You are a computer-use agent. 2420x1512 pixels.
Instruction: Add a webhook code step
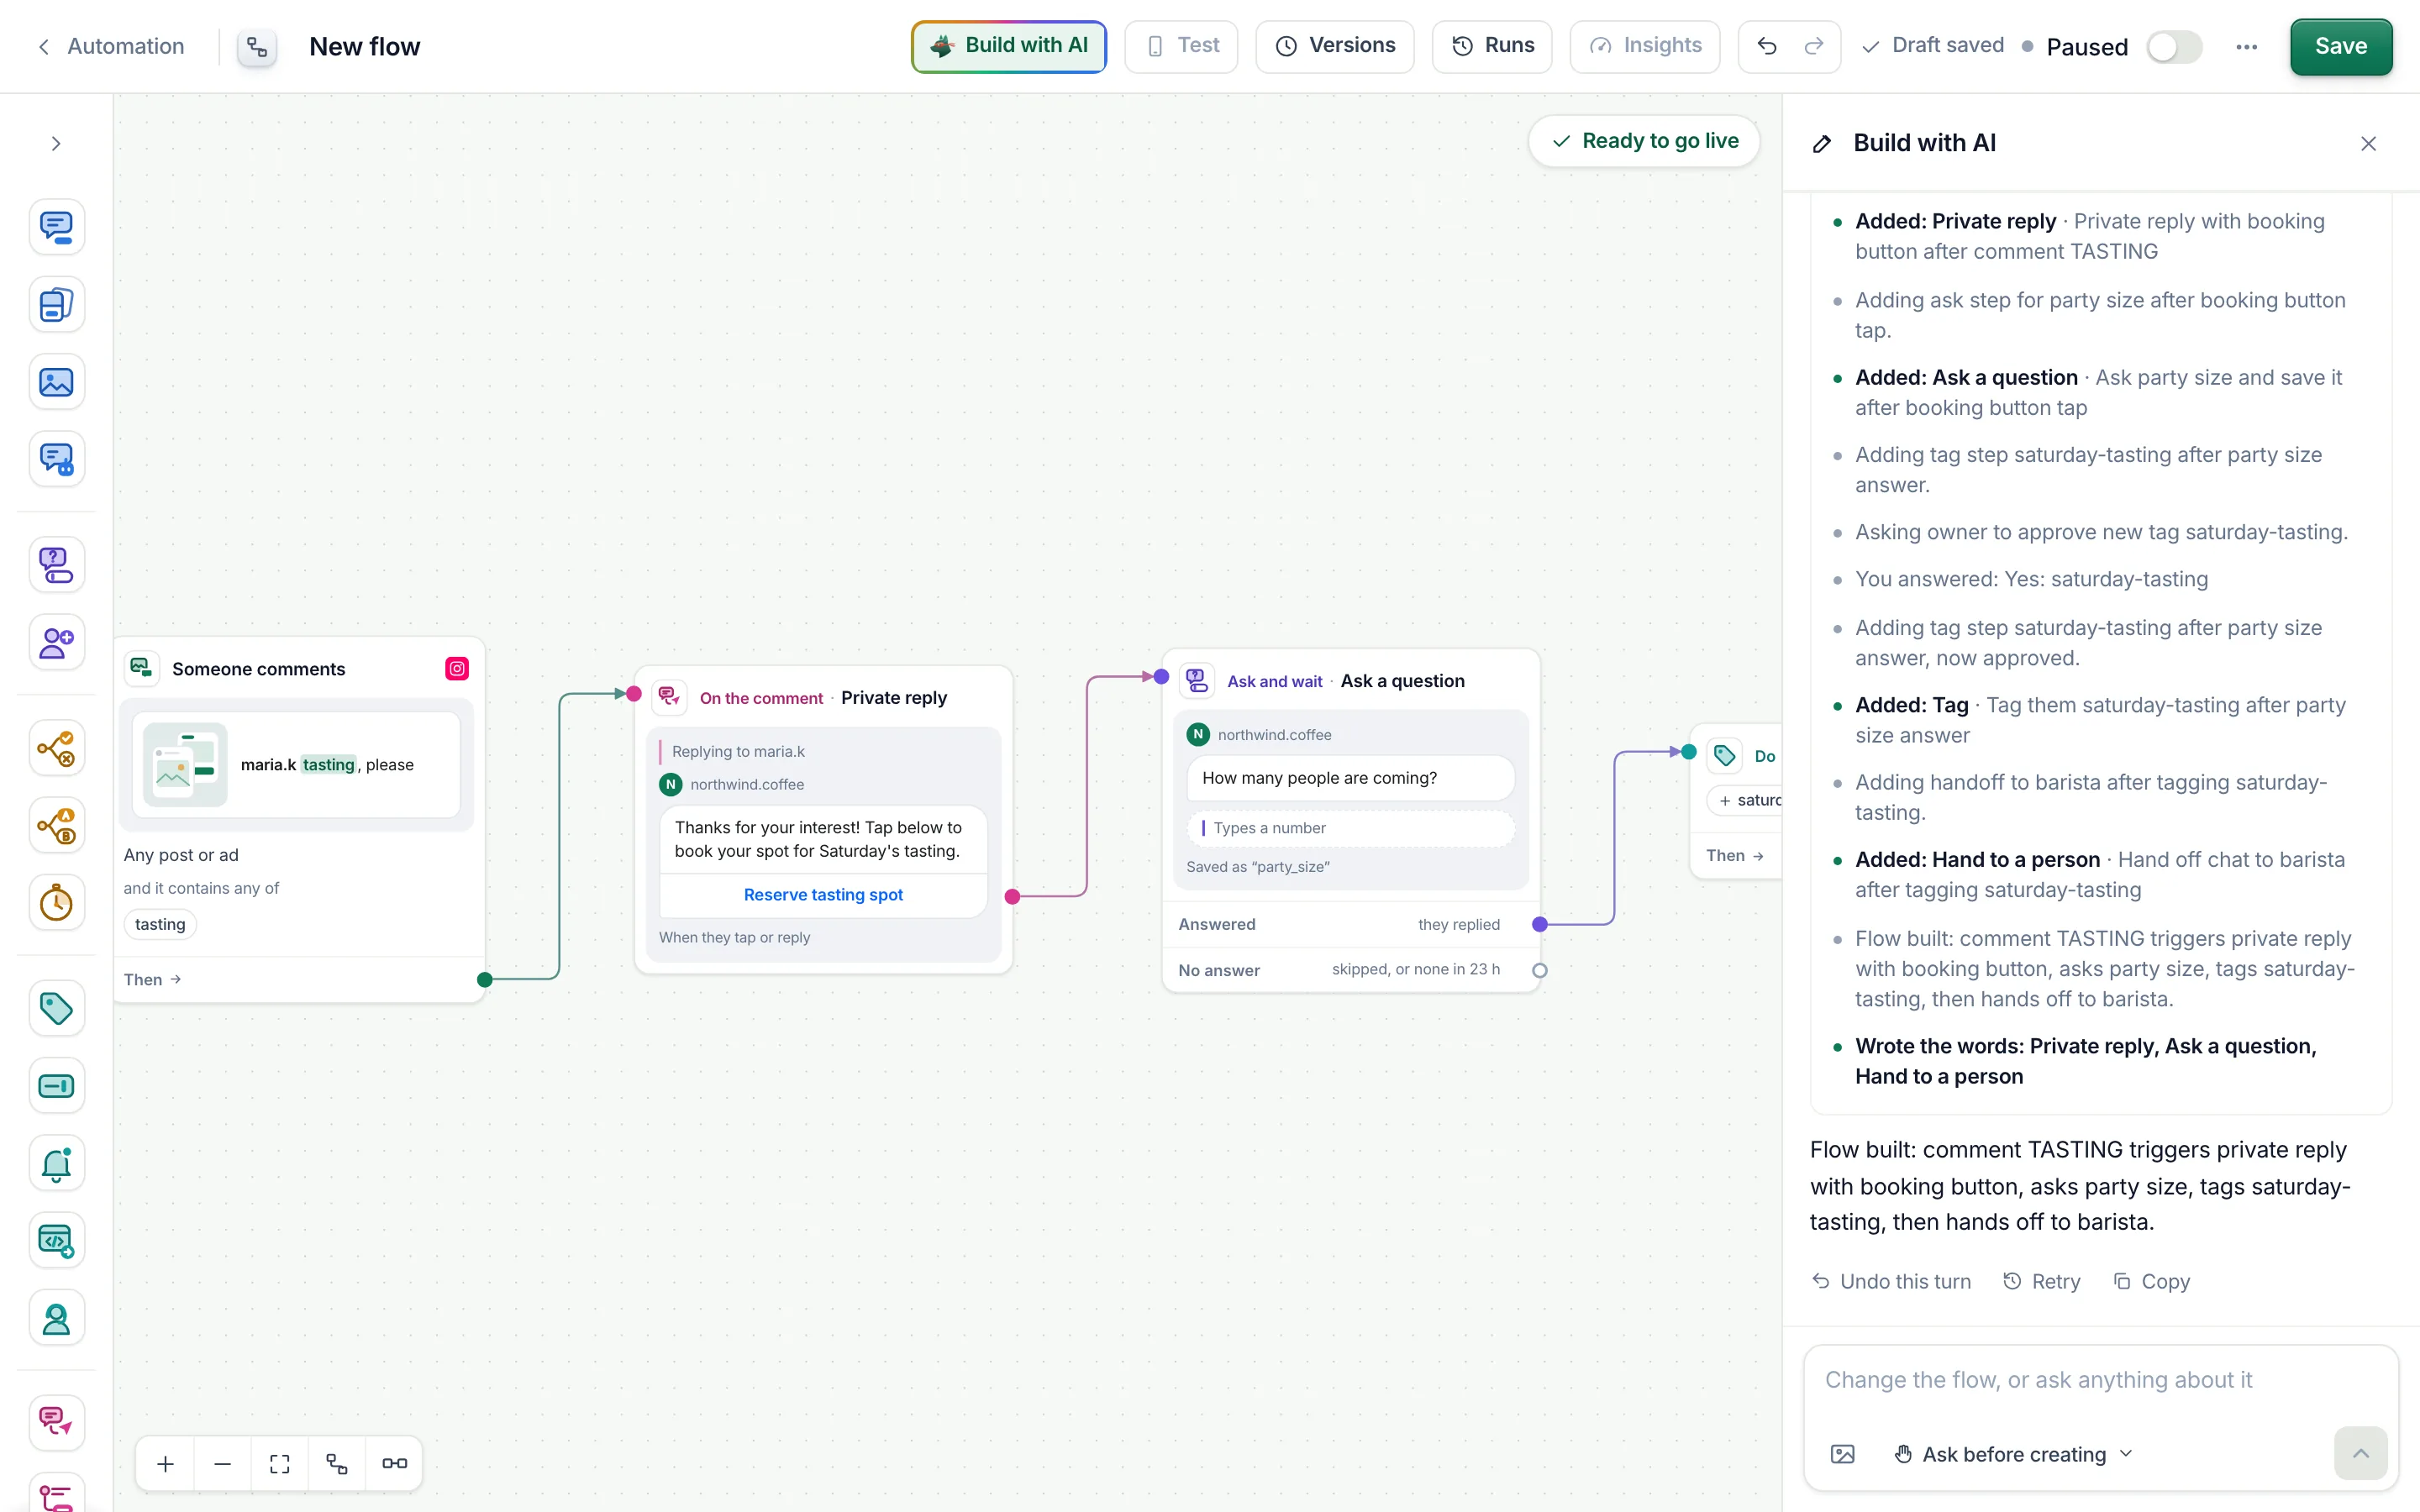click(56, 1241)
